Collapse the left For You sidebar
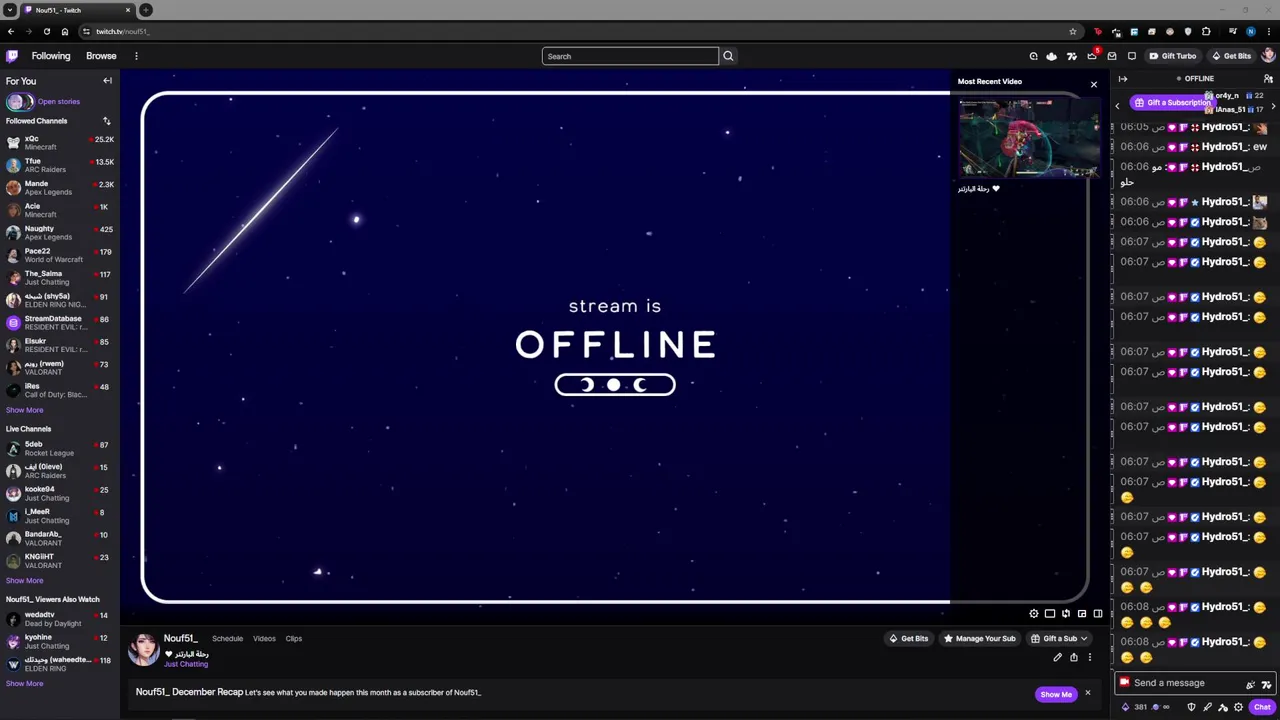Image resolution: width=1280 pixels, height=720 pixels. [107, 81]
